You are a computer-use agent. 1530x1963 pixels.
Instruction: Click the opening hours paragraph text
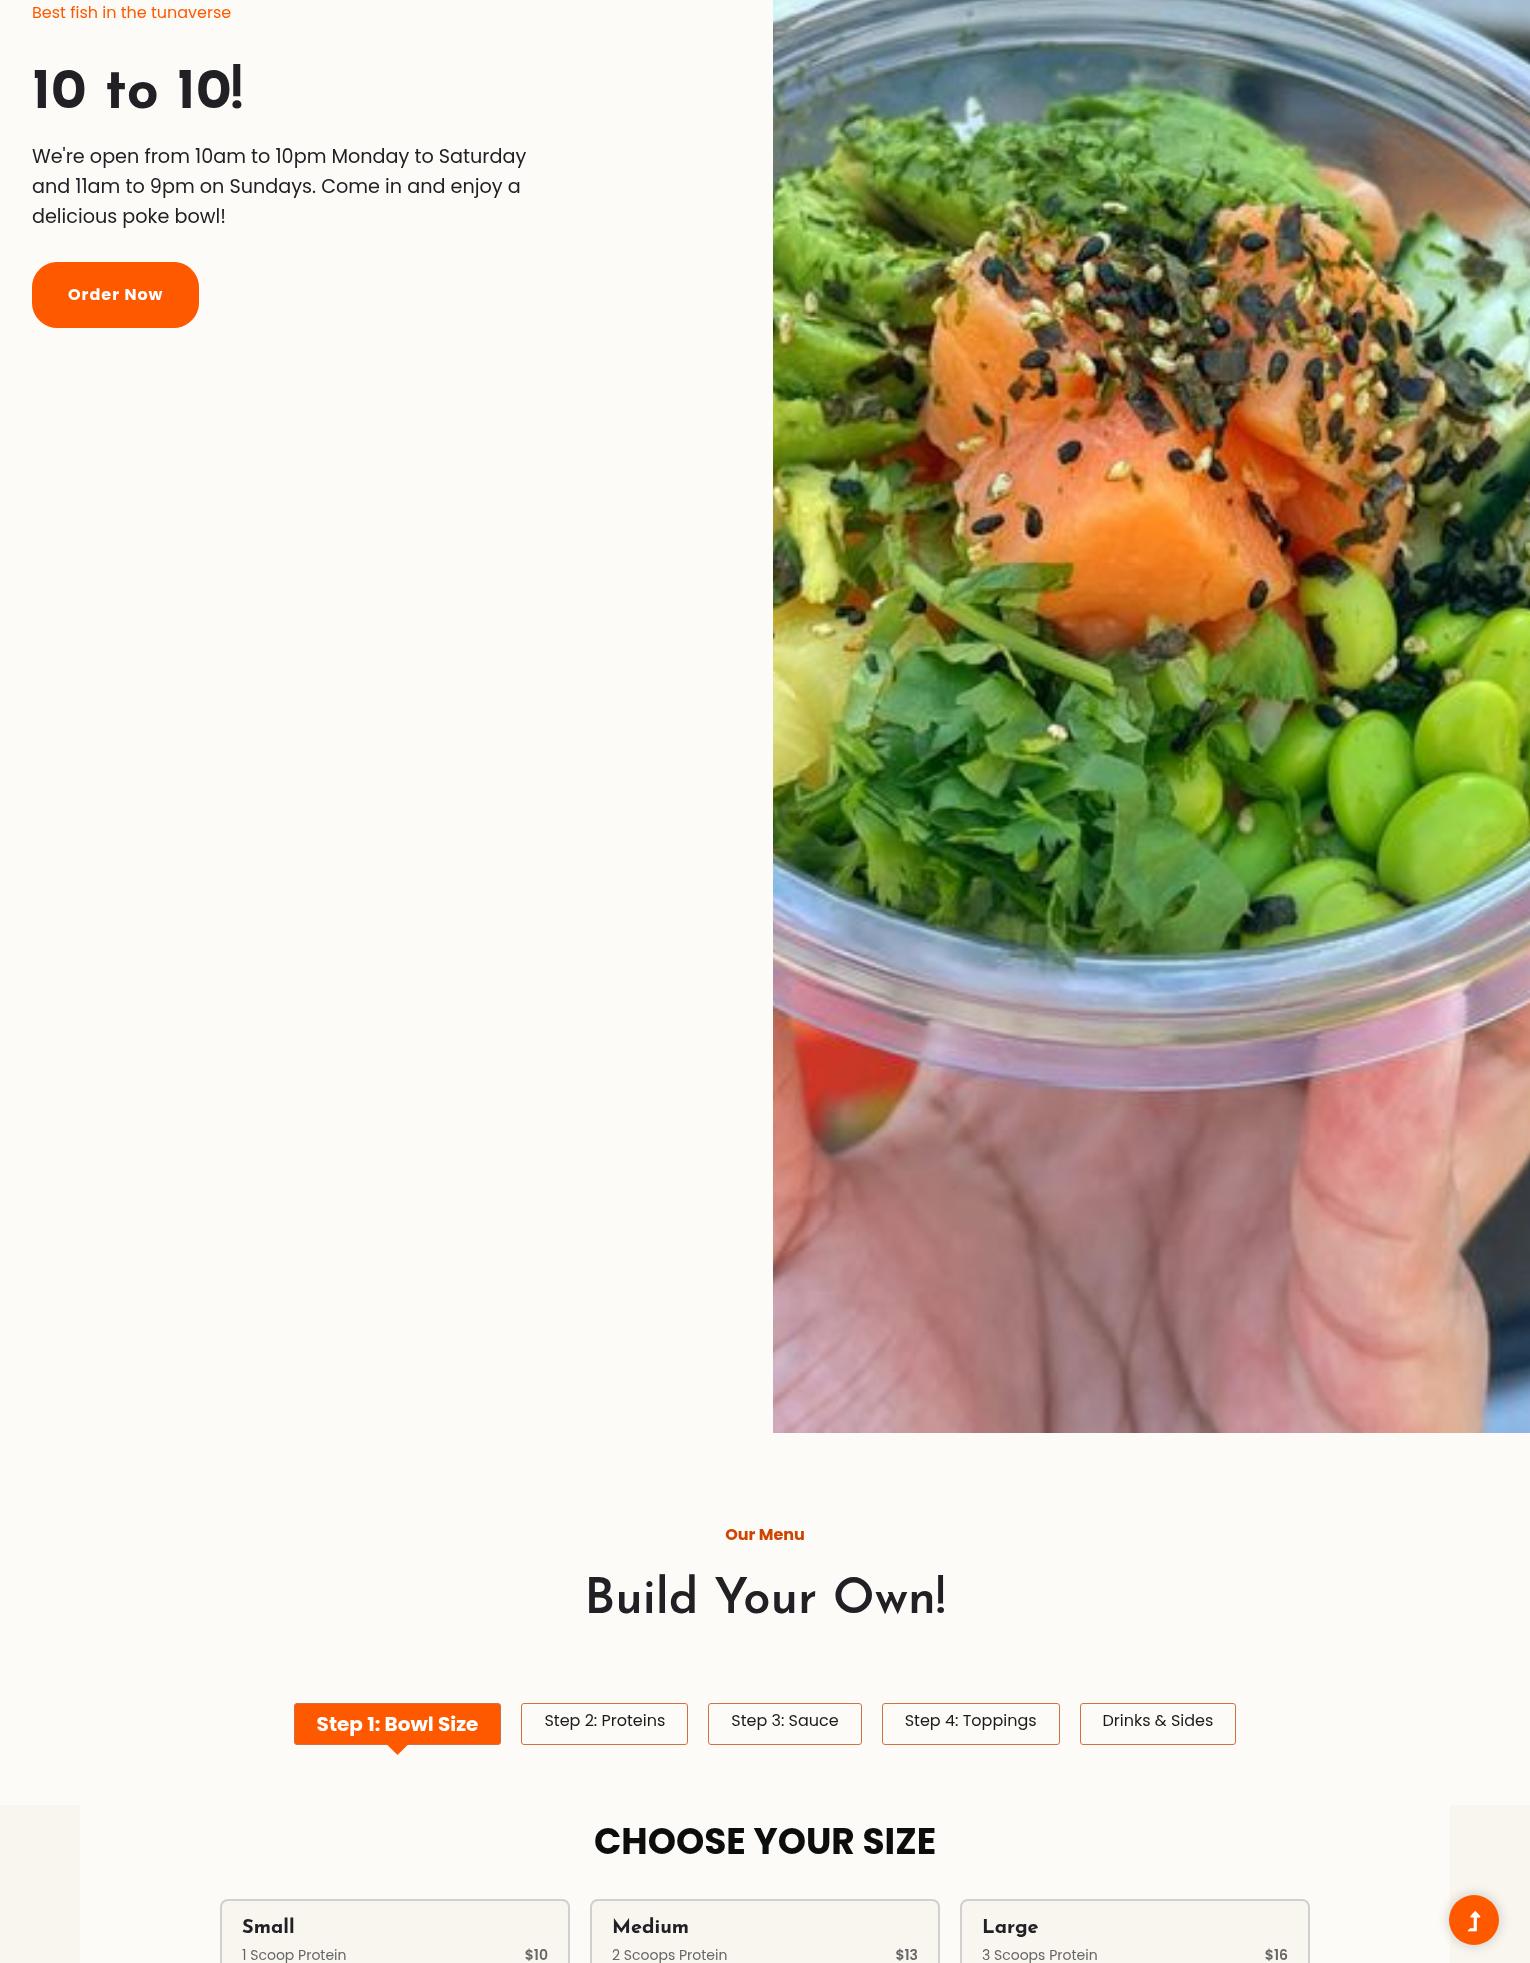coord(279,186)
